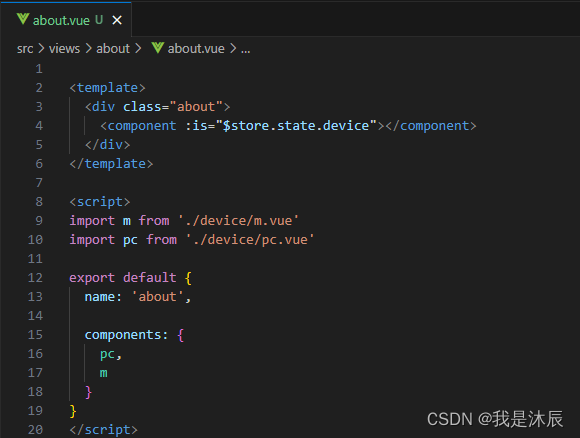
Task: Click line number 4 in the gutter
Action: 39,125
